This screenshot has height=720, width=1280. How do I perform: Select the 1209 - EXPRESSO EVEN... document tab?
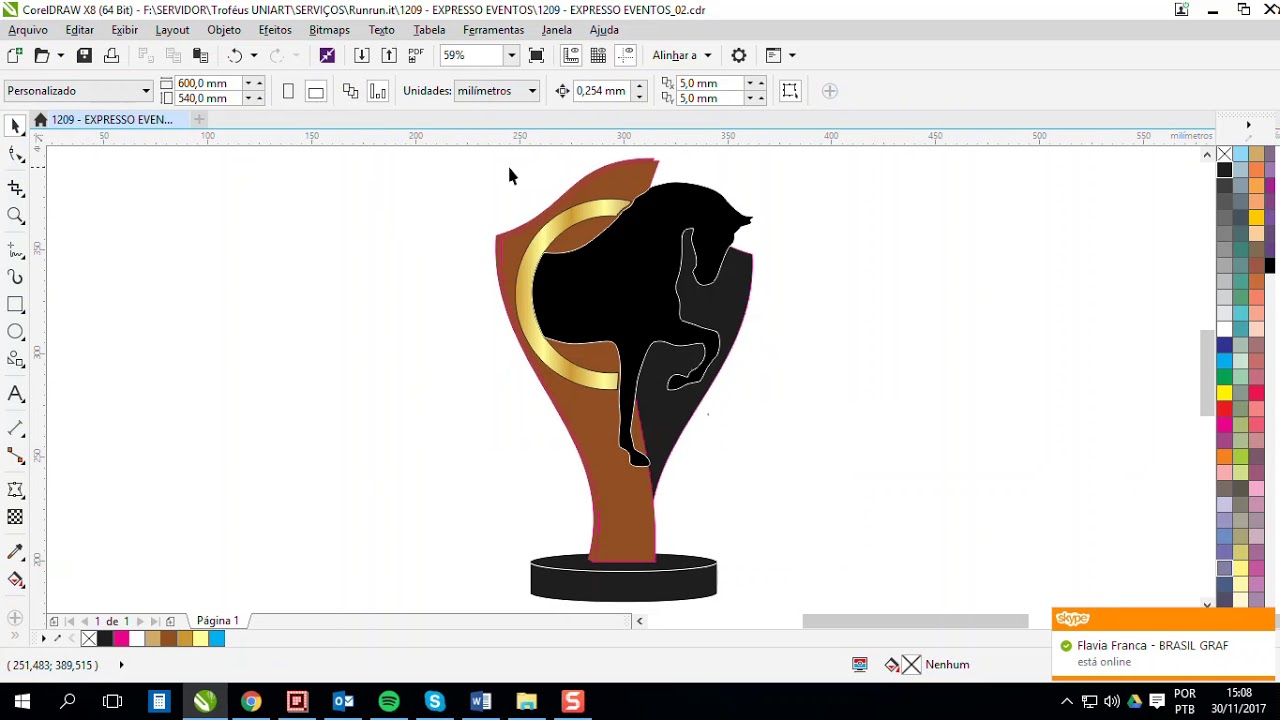[x=112, y=120]
